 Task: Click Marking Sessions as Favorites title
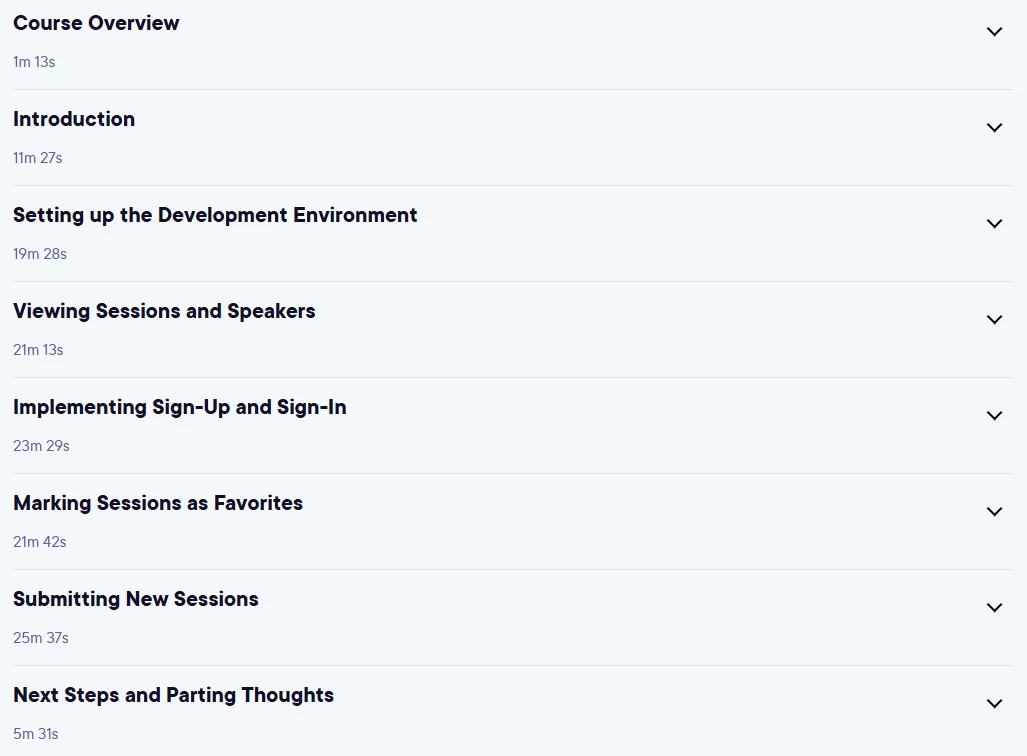click(158, 503)
